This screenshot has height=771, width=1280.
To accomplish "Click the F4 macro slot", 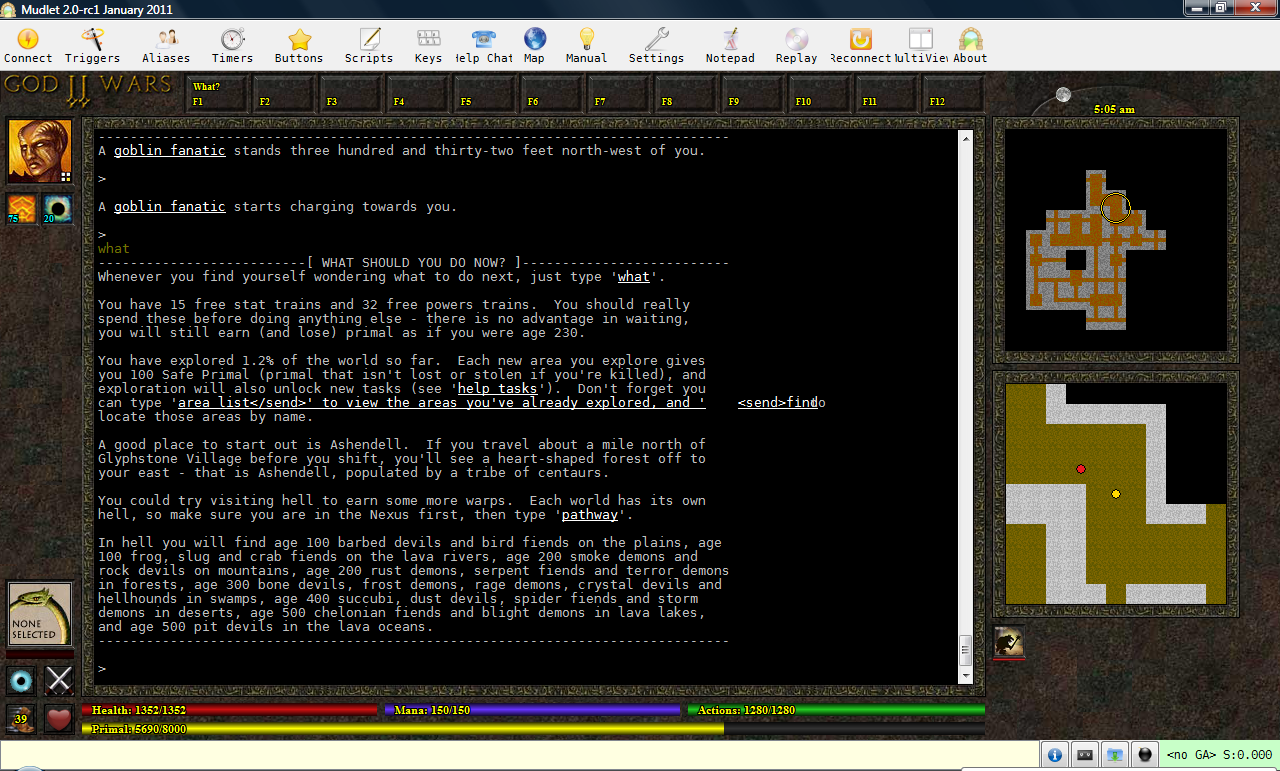I will 418,94.
